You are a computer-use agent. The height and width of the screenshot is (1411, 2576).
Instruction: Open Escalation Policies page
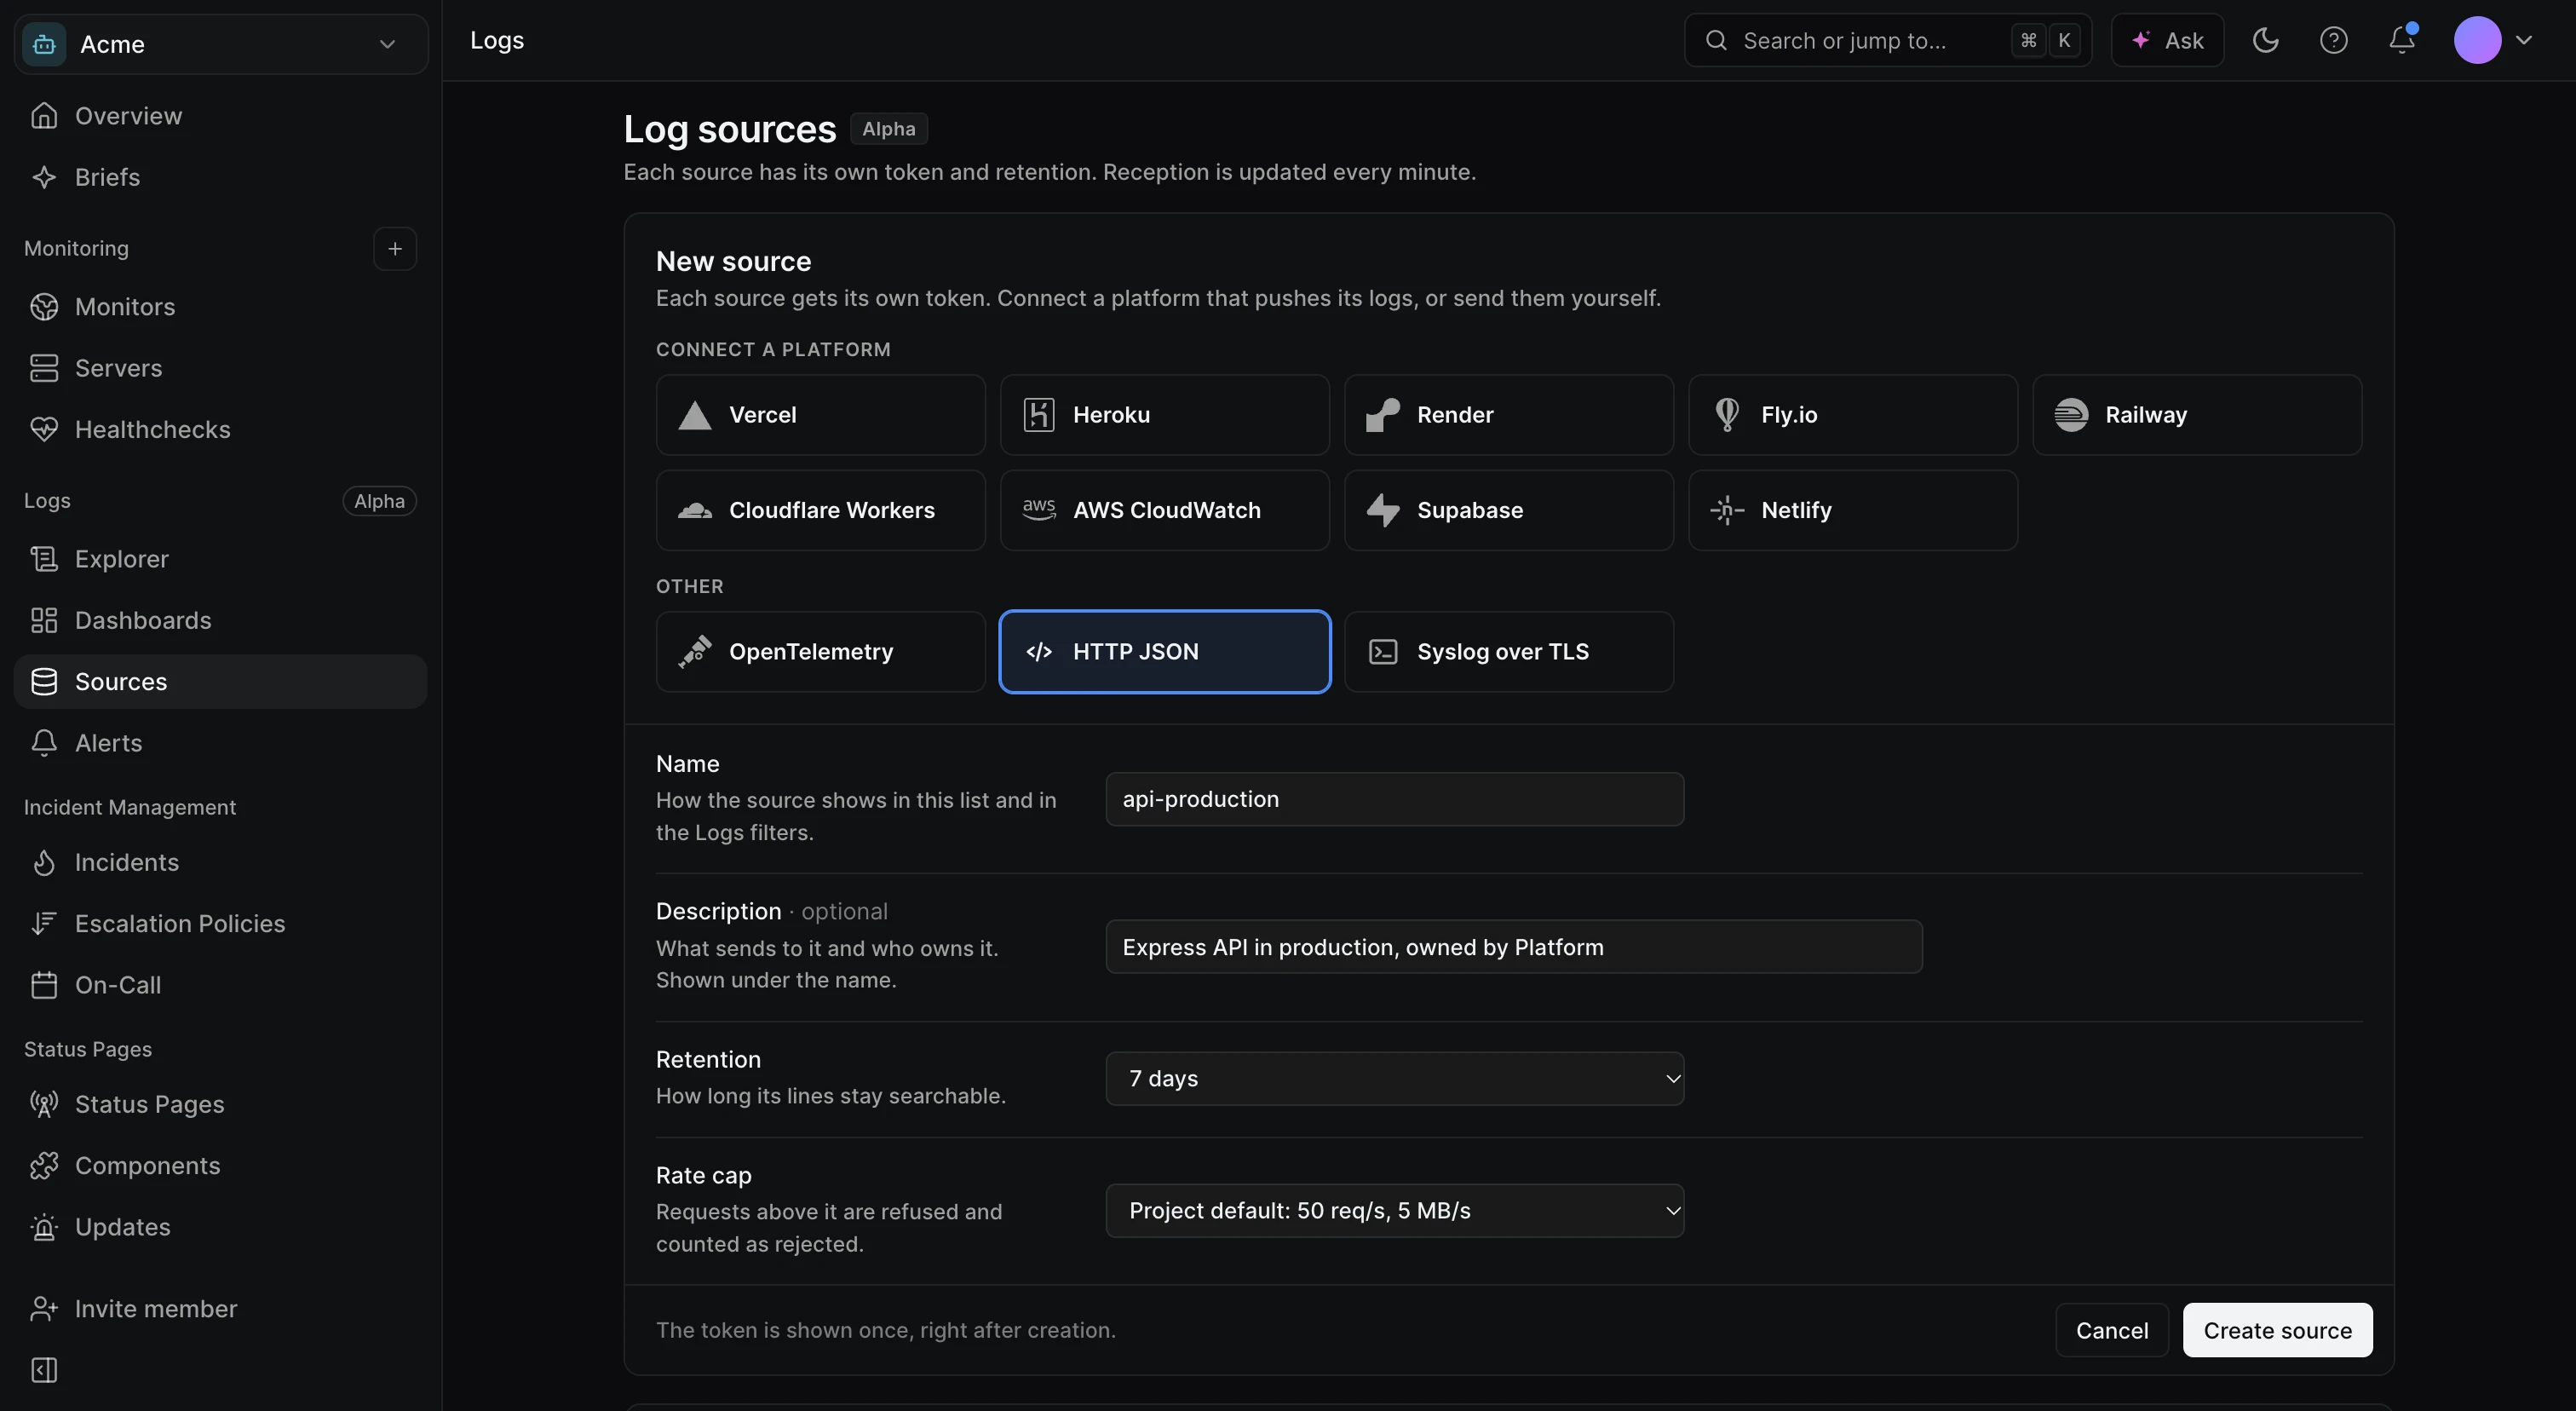coord(221,923)
